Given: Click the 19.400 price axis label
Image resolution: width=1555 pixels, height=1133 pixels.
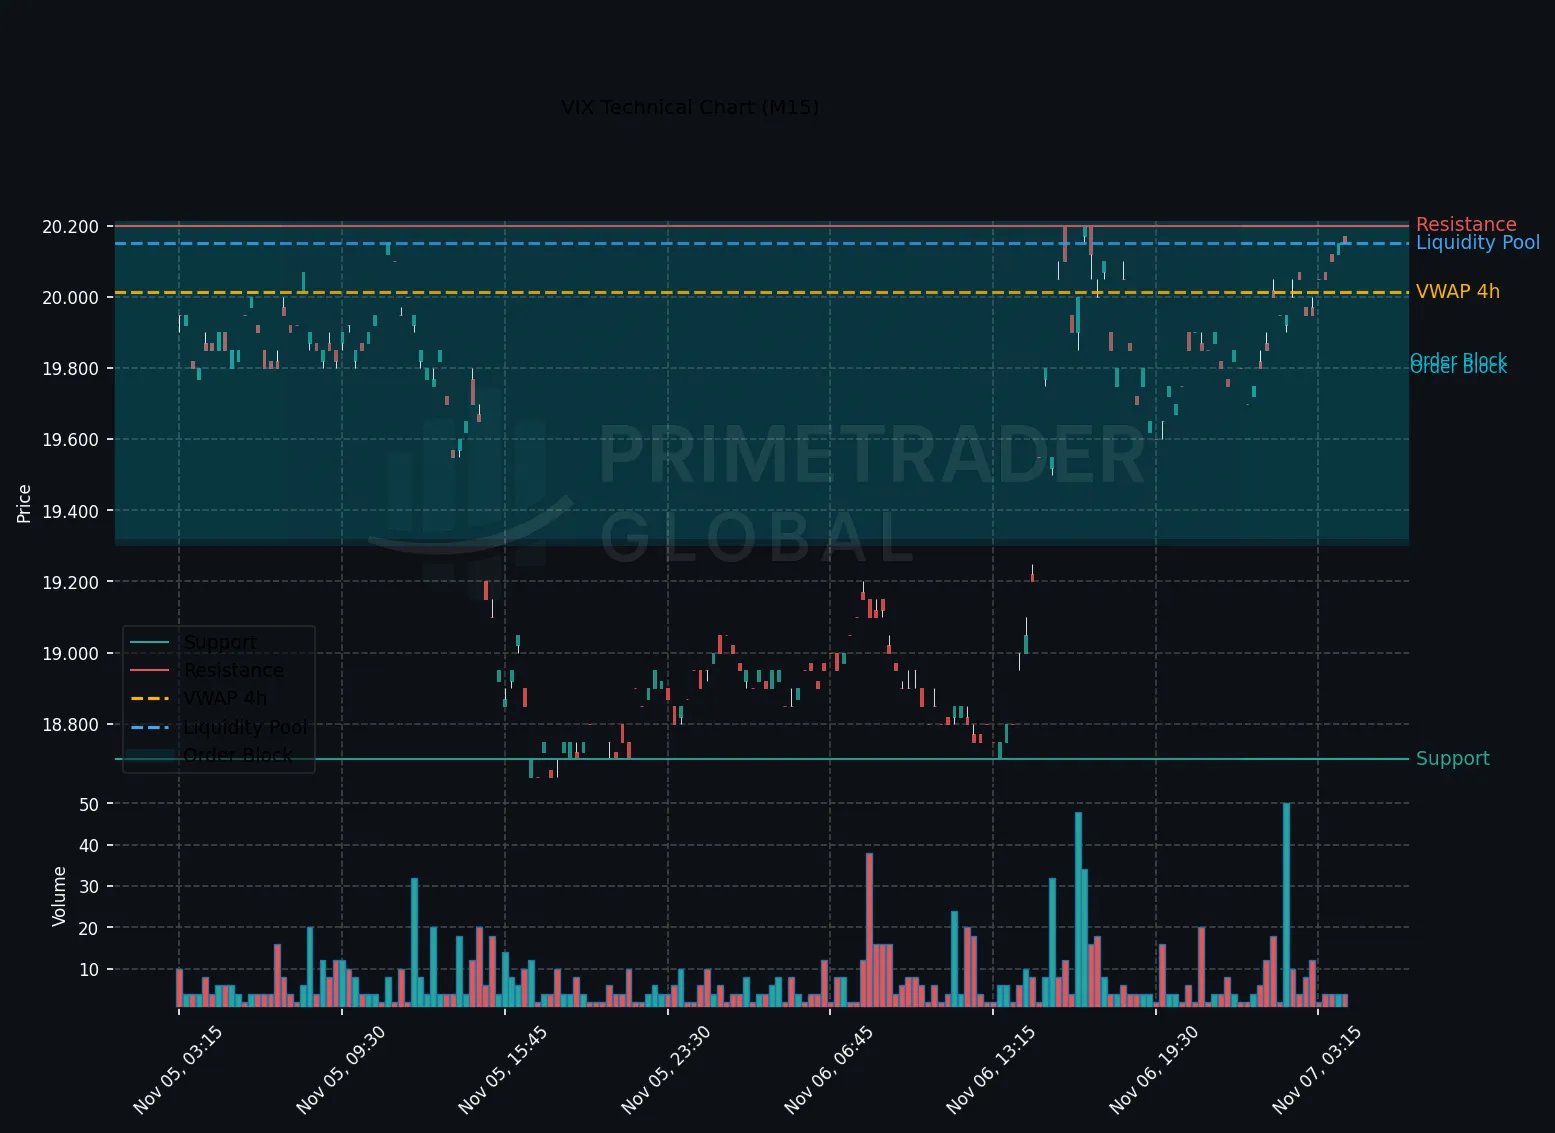Looking at the screenshot, I should tap(70, 511).
